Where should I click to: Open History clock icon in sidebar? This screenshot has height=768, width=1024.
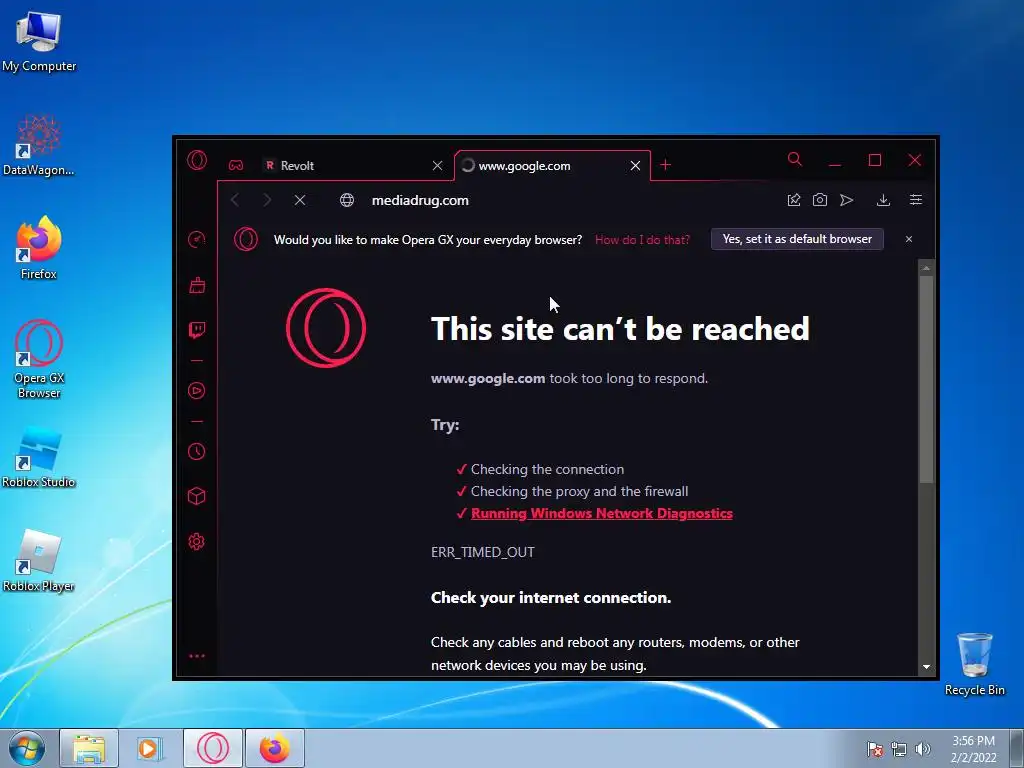(197, 451)
